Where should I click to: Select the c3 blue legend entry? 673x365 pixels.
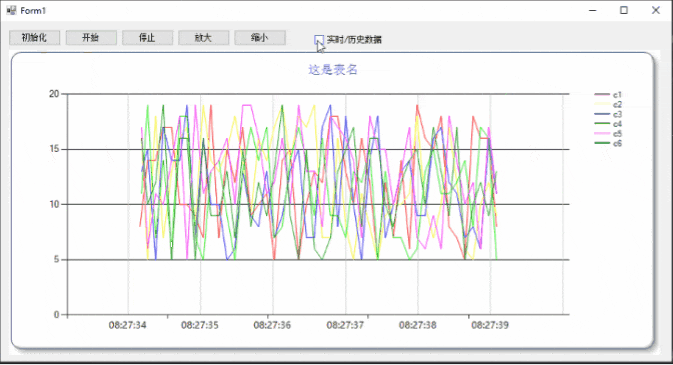(x=608, y=114)
